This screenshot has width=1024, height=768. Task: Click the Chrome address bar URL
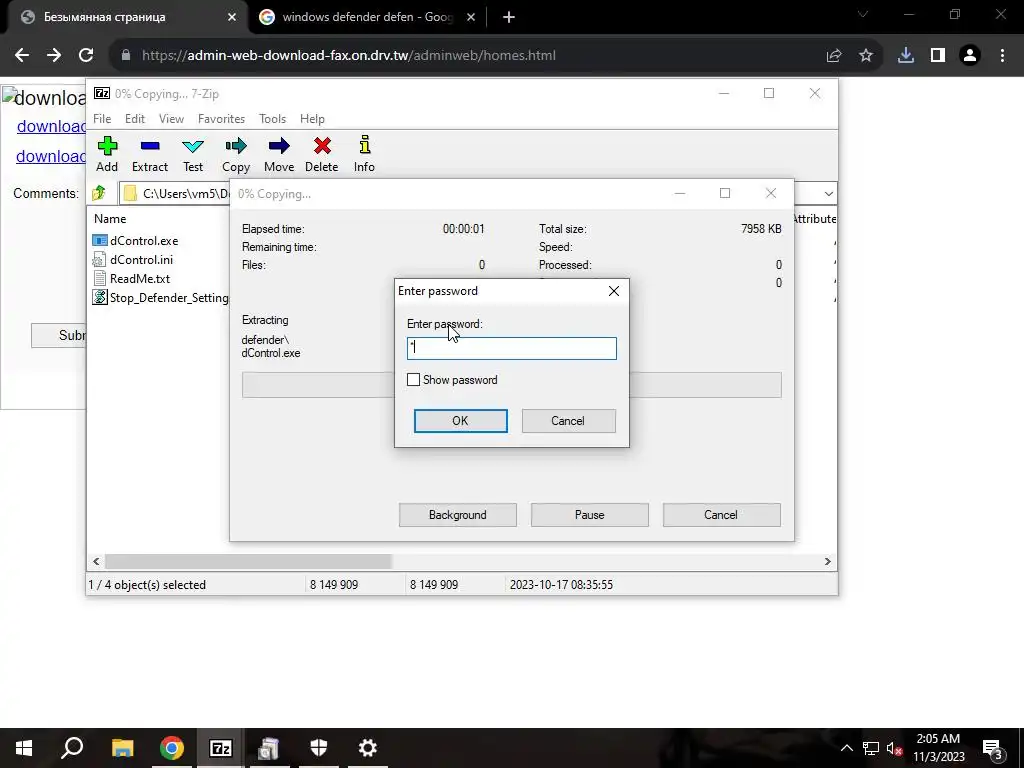[x=349, y=56]
